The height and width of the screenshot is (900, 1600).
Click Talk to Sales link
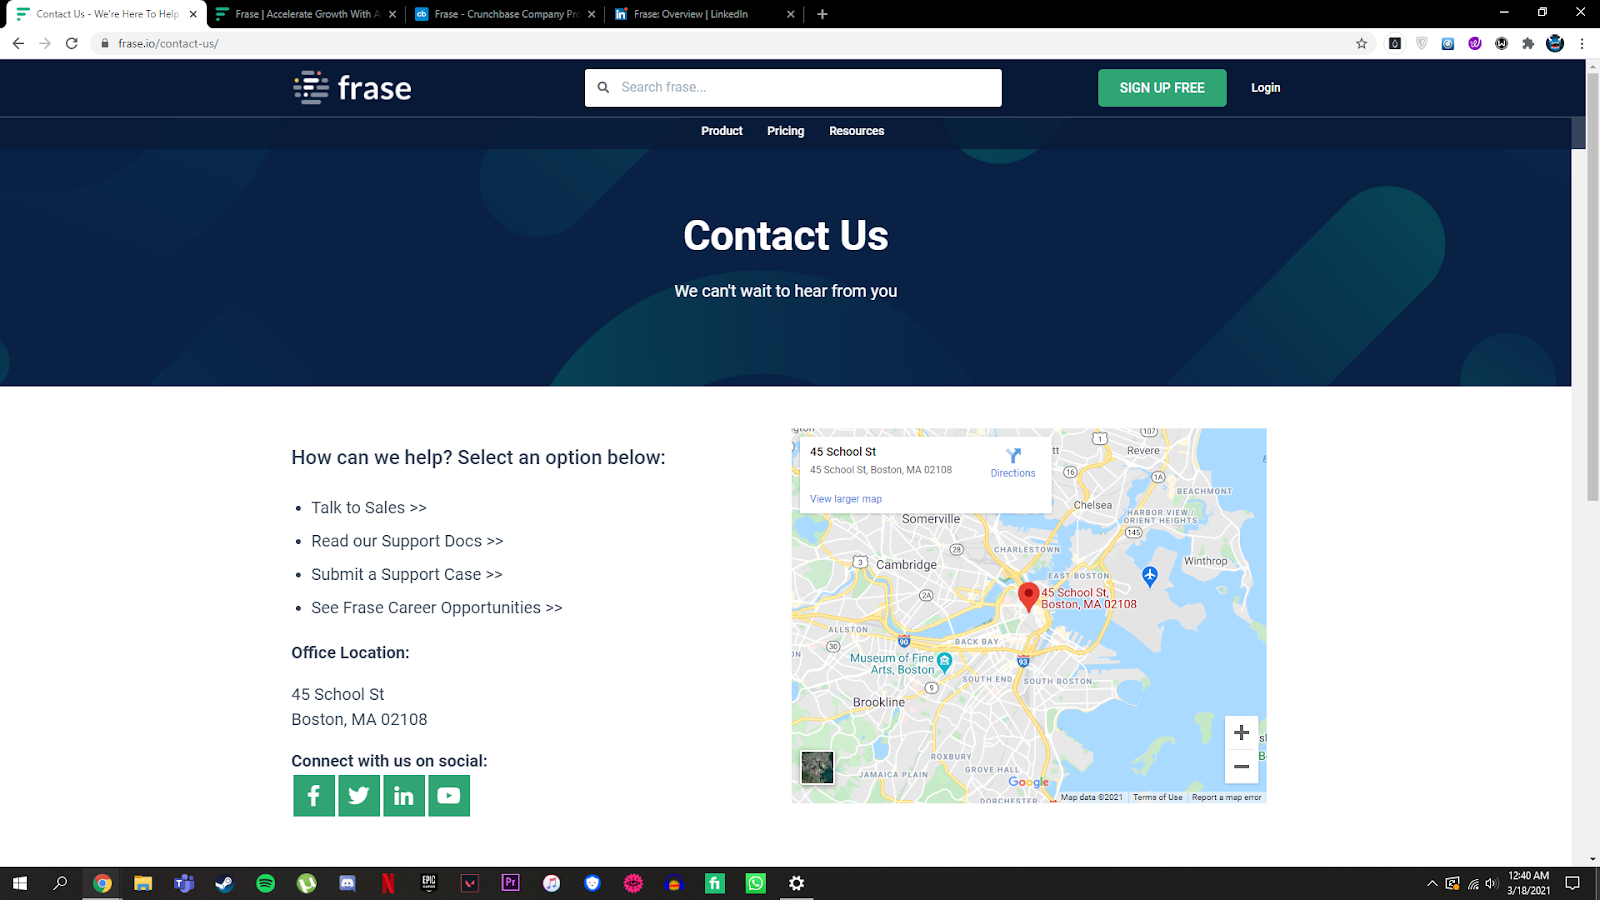pos(369,508)
